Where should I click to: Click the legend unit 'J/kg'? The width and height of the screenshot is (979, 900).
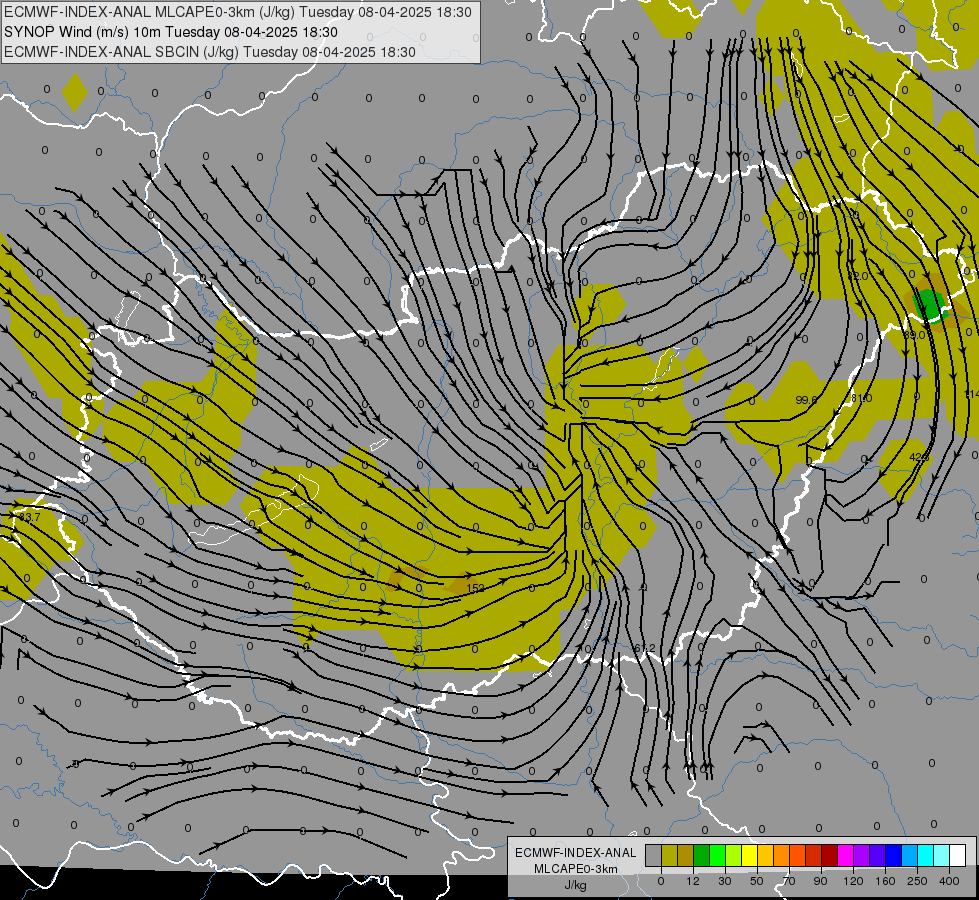tap(576, 885)
